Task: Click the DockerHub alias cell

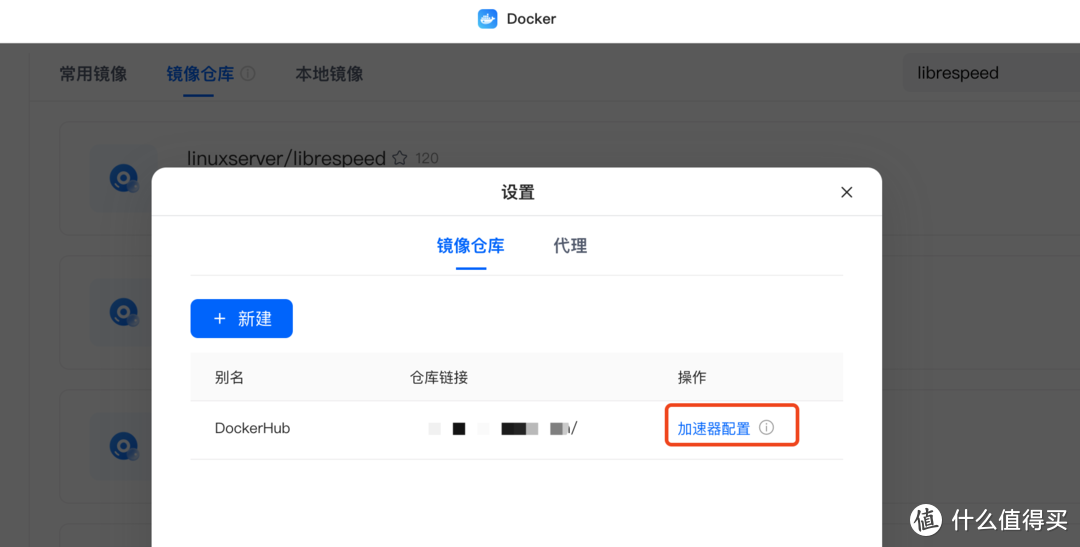Action: pyautogui.click(x=252, y=428)
